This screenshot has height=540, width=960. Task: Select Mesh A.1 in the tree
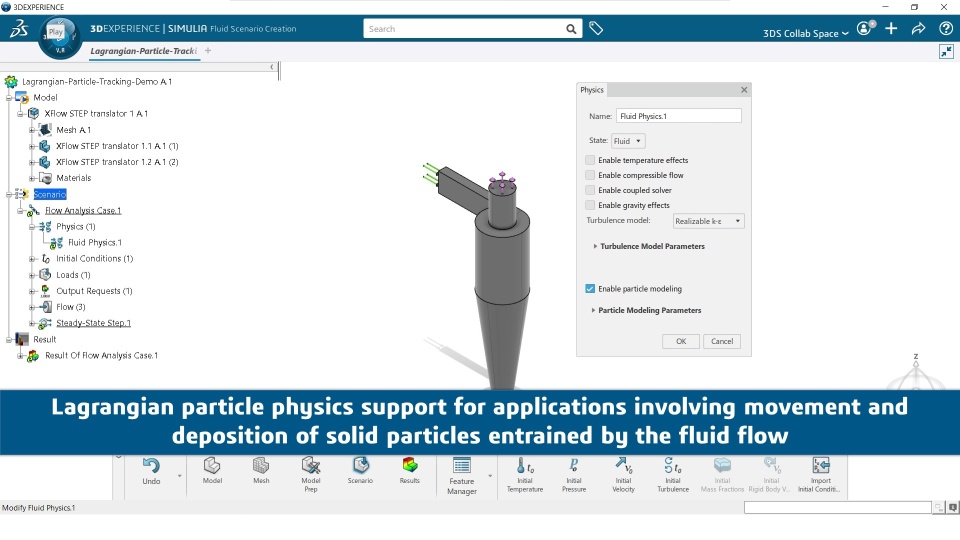point(73,130)
